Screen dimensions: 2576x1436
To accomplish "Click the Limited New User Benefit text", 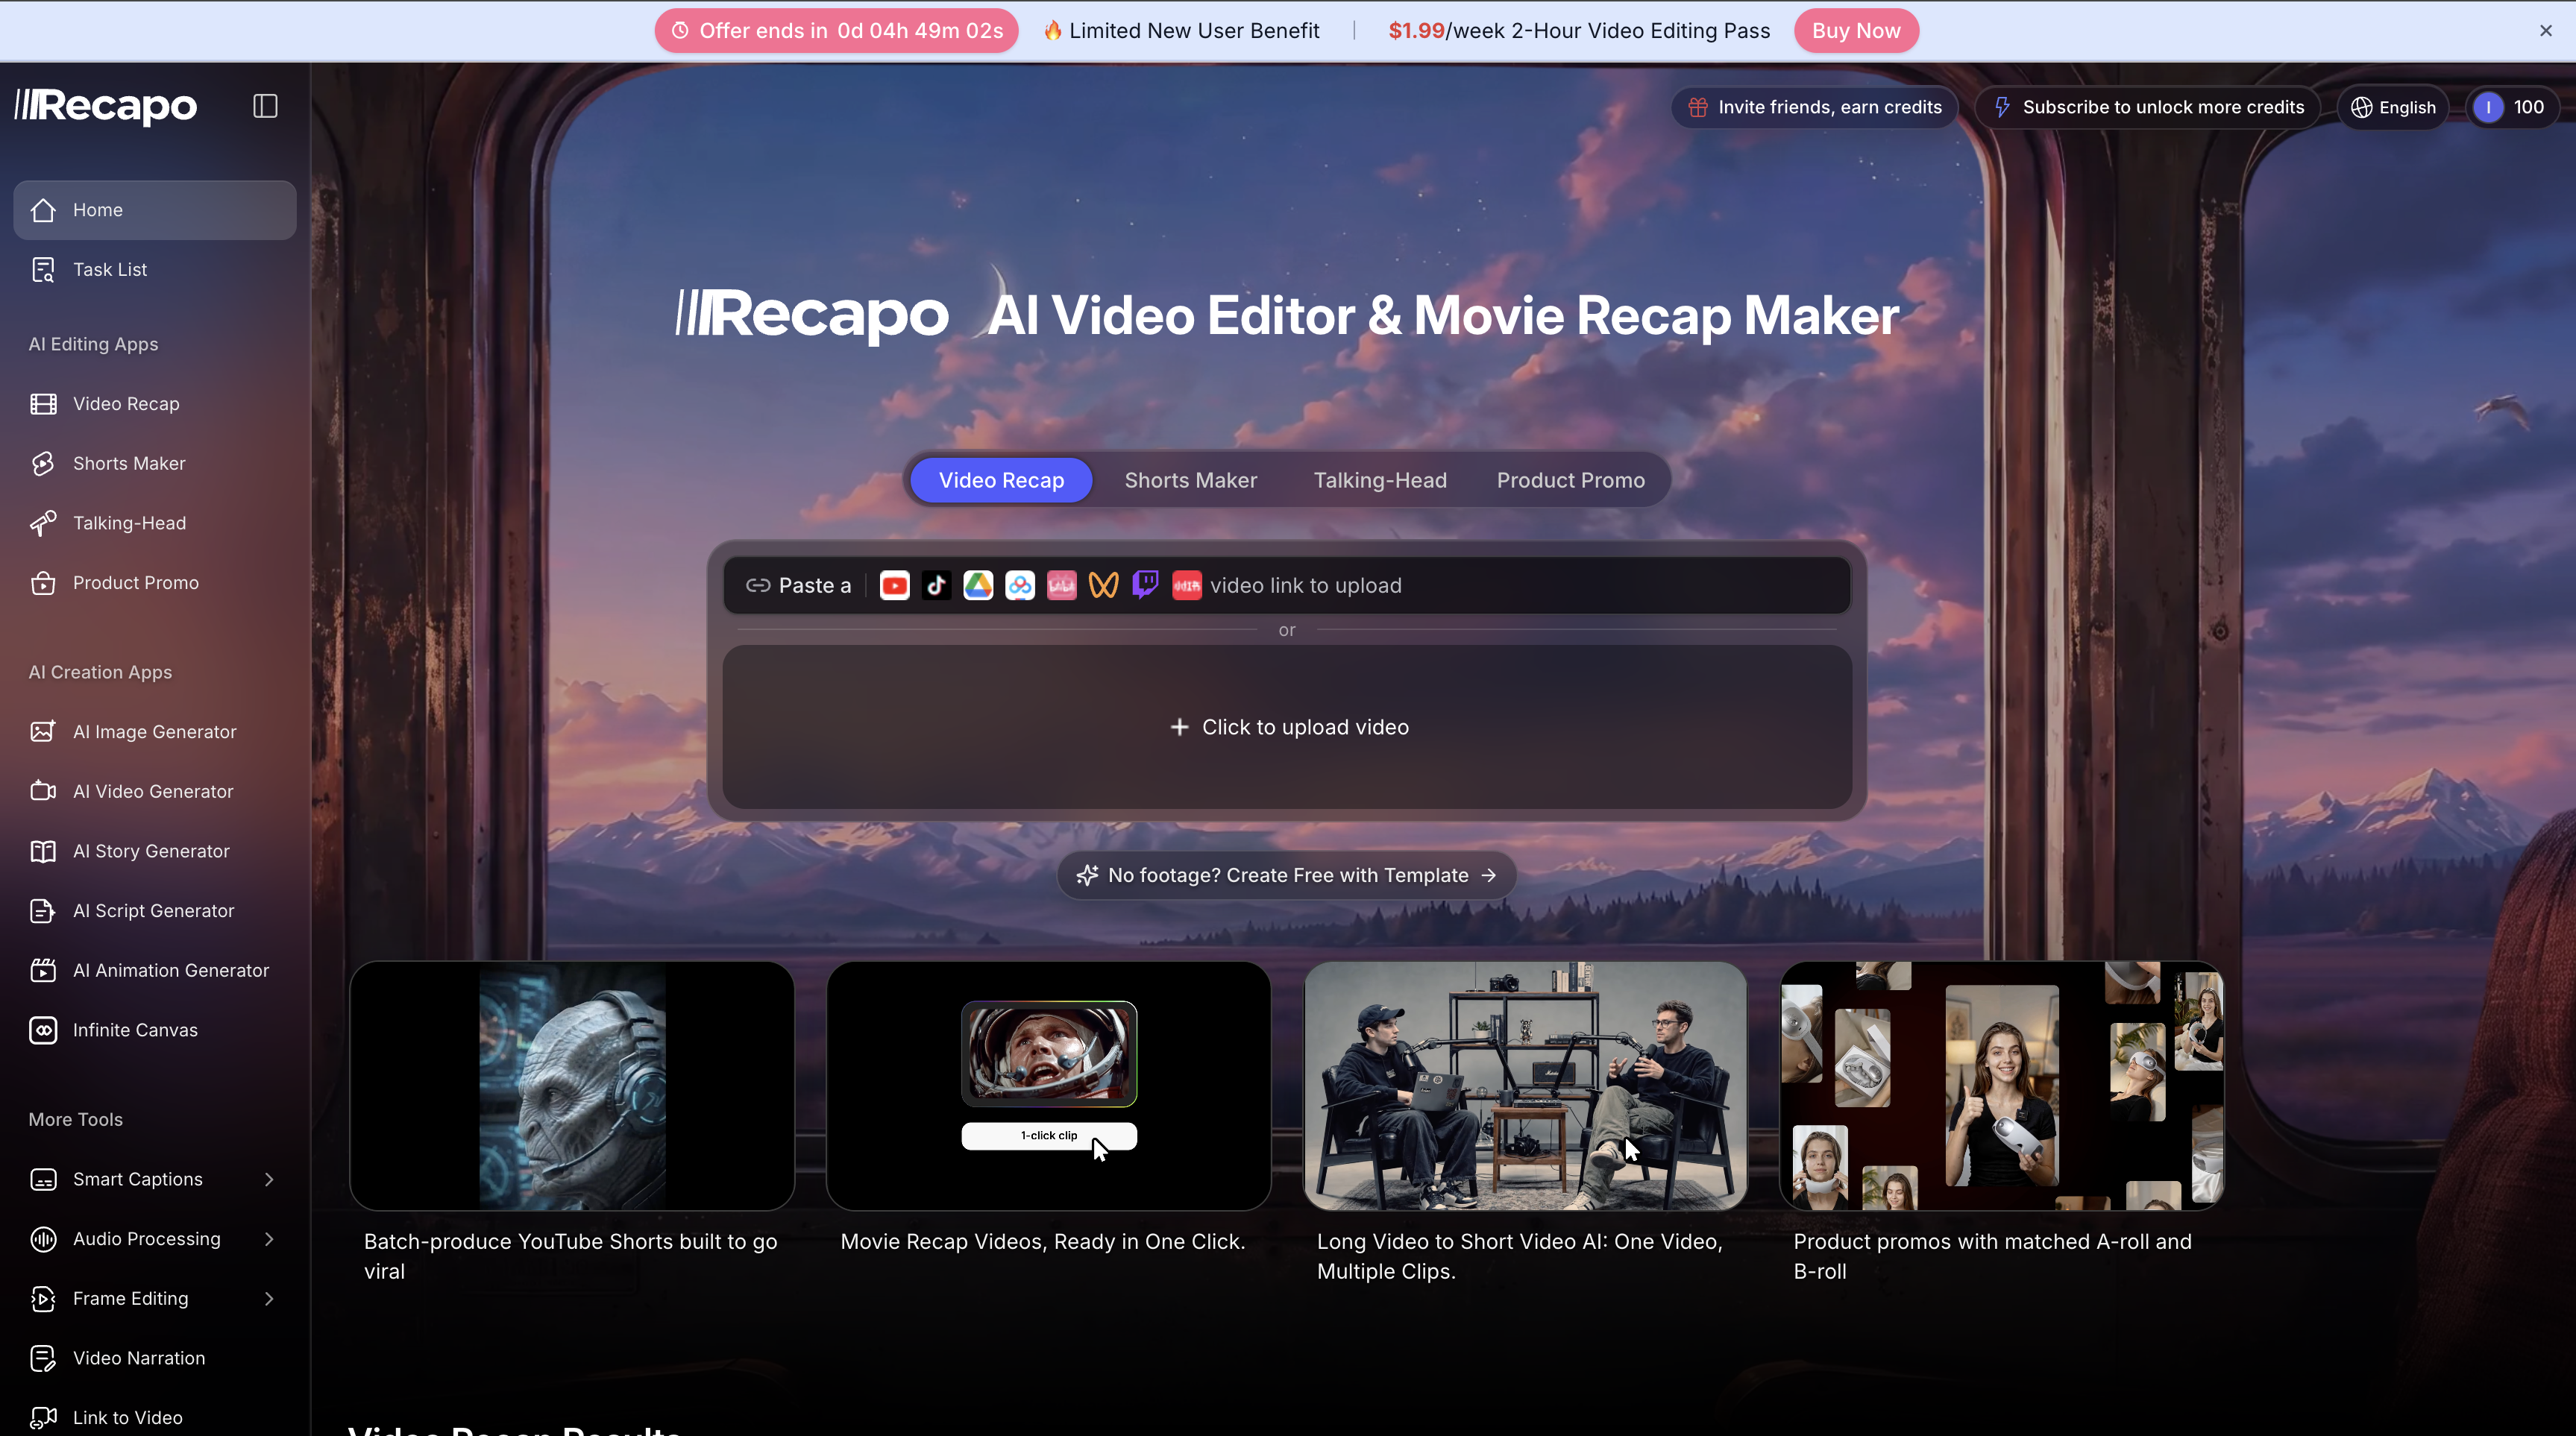I will point(1194,31).
